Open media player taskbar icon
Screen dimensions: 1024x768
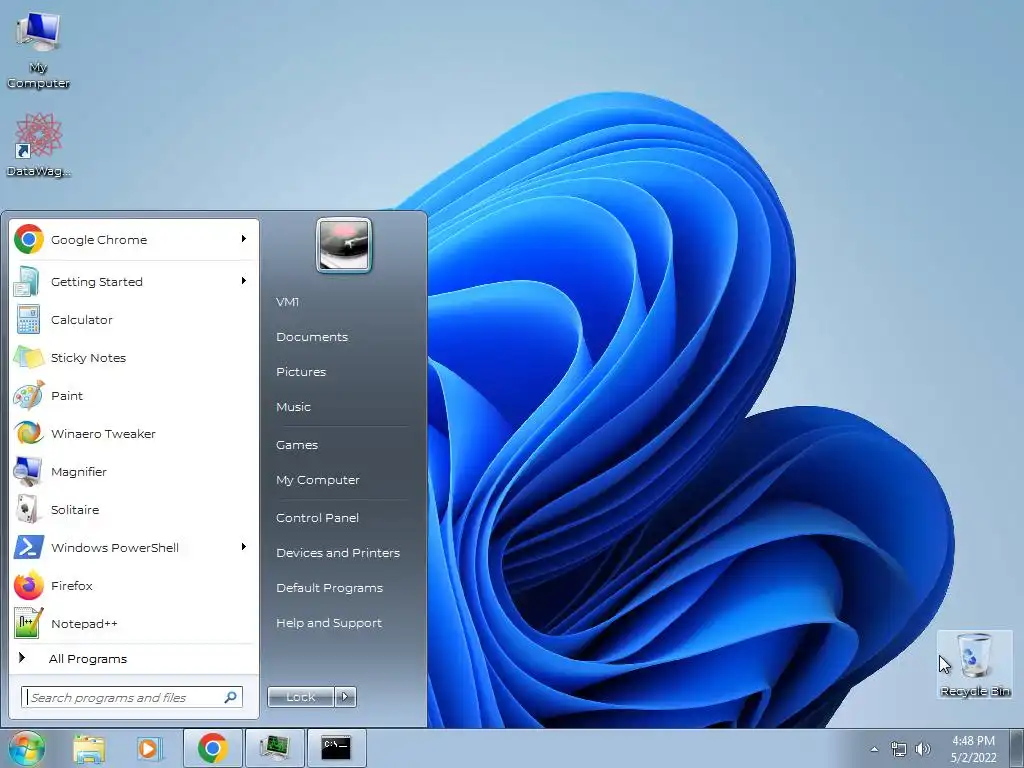point(149,748)
